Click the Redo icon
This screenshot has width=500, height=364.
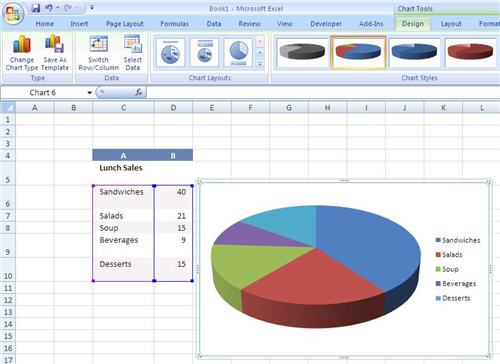[x=68, y=8]
